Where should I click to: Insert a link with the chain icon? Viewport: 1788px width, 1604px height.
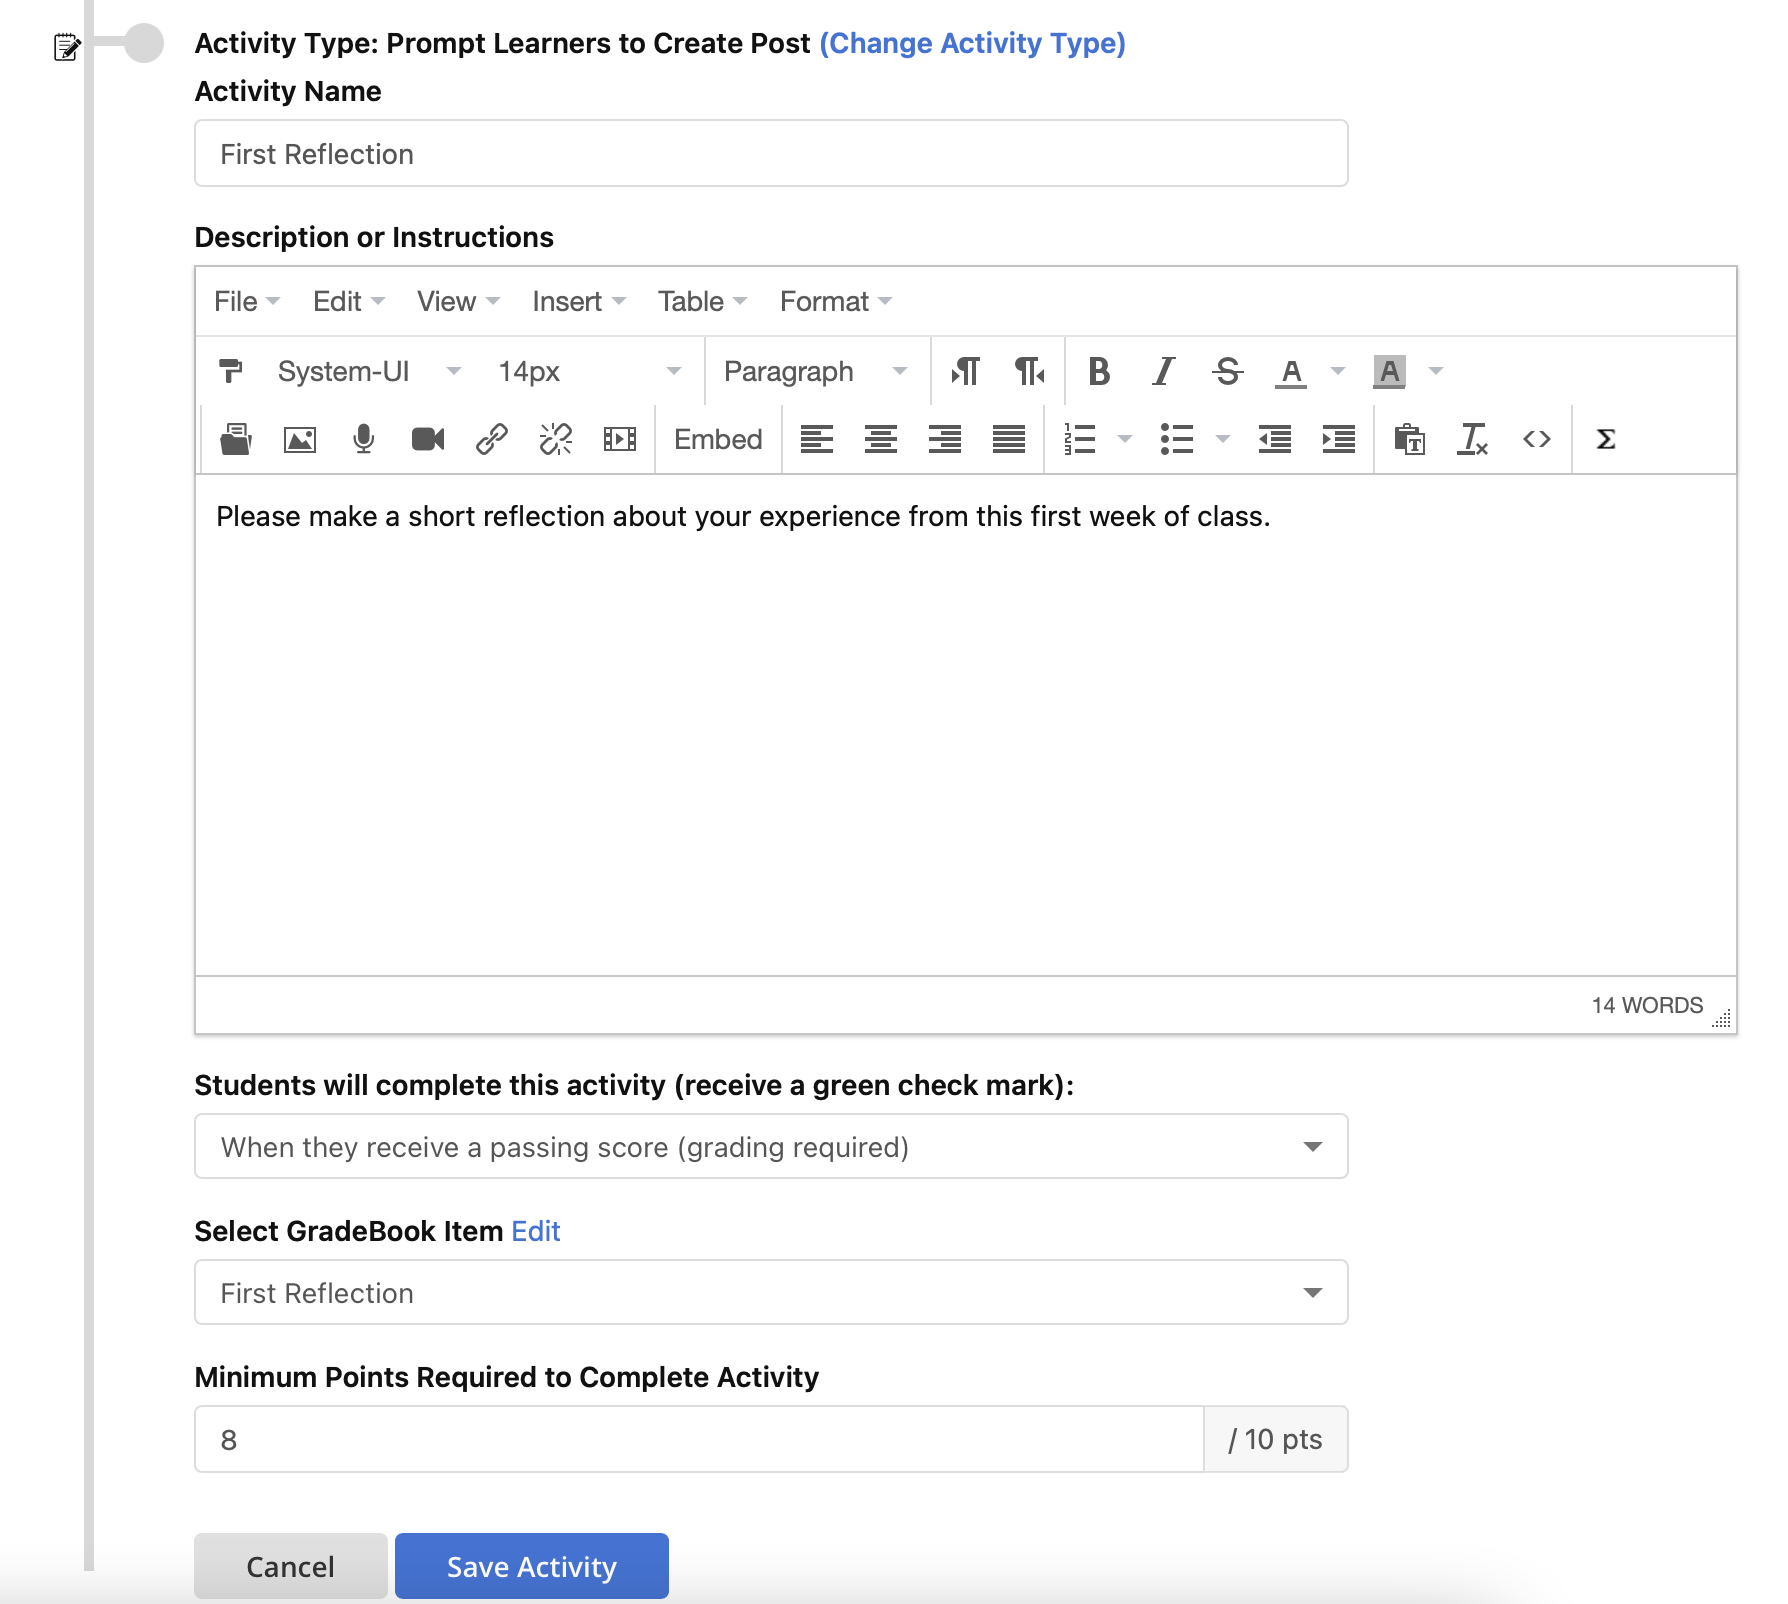coord(492,439)
